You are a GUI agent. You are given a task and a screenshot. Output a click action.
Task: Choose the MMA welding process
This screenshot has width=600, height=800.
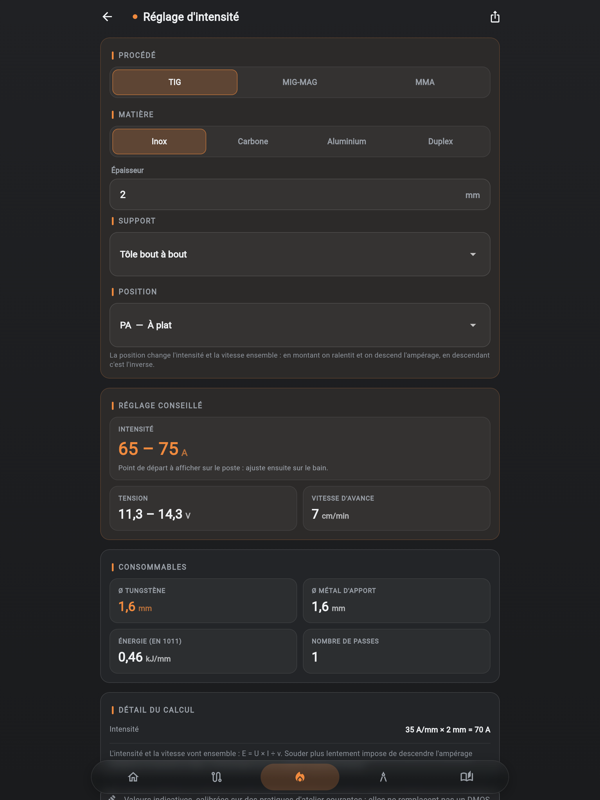pos(425,82)
